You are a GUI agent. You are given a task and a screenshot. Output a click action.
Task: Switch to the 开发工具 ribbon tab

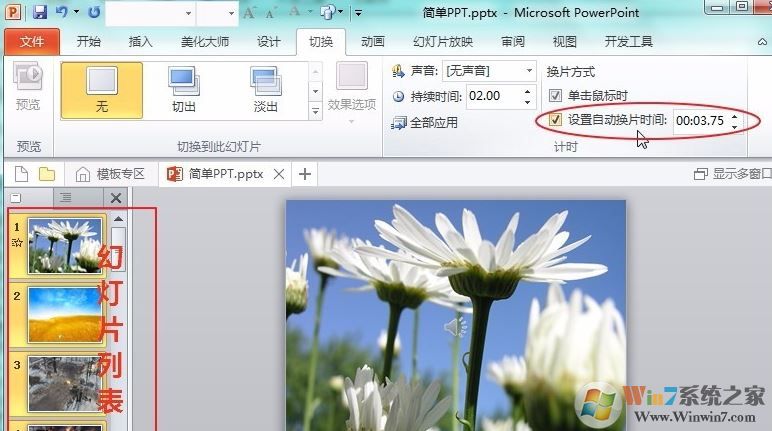[x=629, y=41]
